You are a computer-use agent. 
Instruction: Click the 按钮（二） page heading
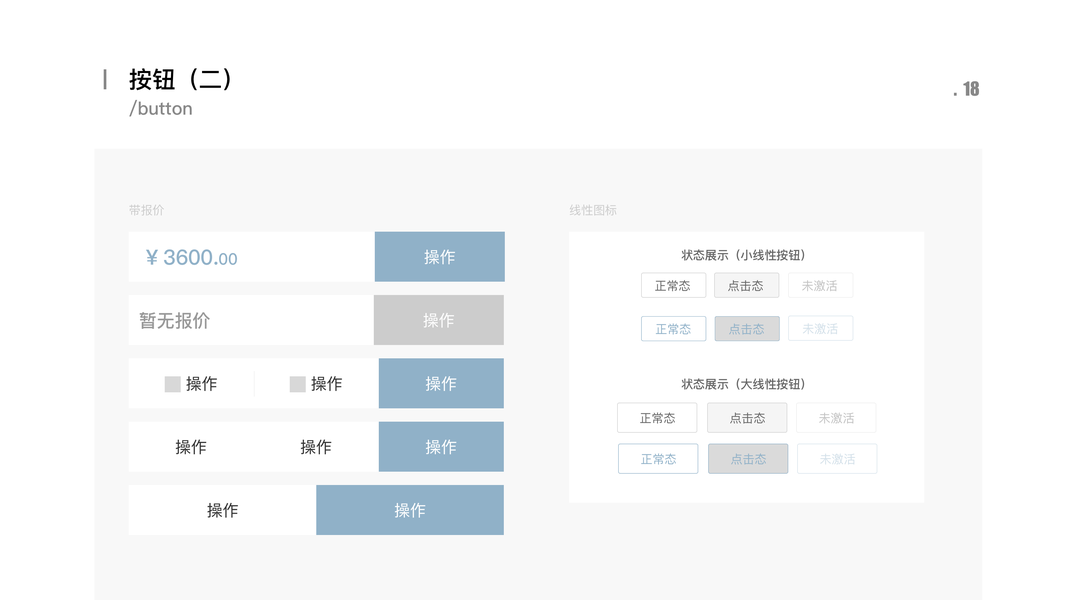point(181,79)
